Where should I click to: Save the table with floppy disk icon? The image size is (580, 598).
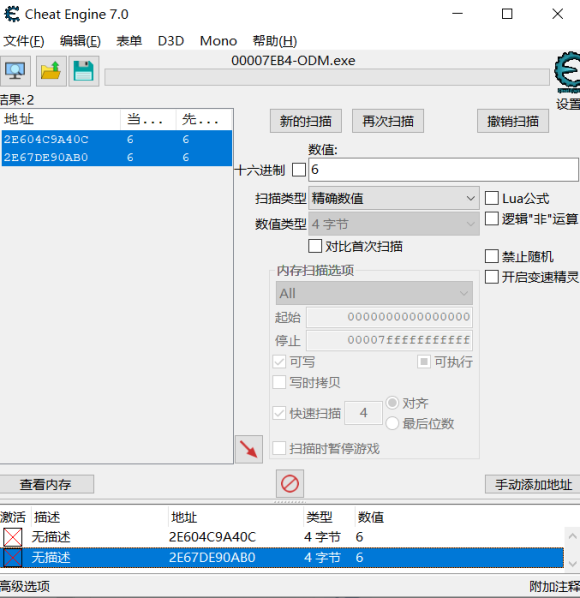point(84,71)
